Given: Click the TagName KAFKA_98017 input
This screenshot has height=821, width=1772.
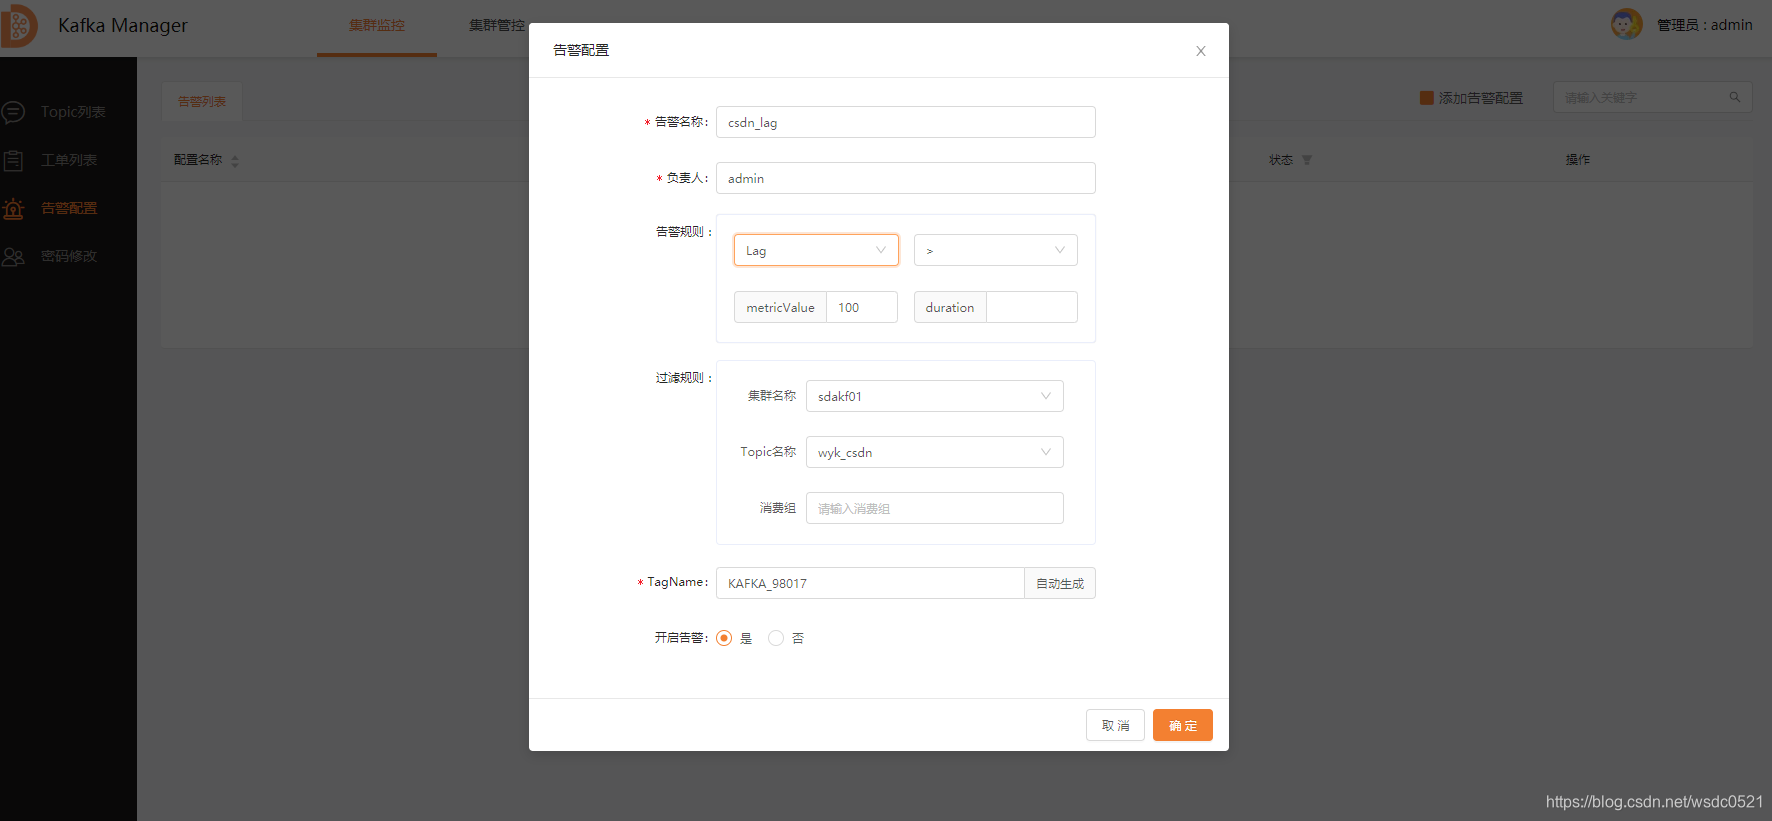Looking at the screenshot, I should click(870, 583).
